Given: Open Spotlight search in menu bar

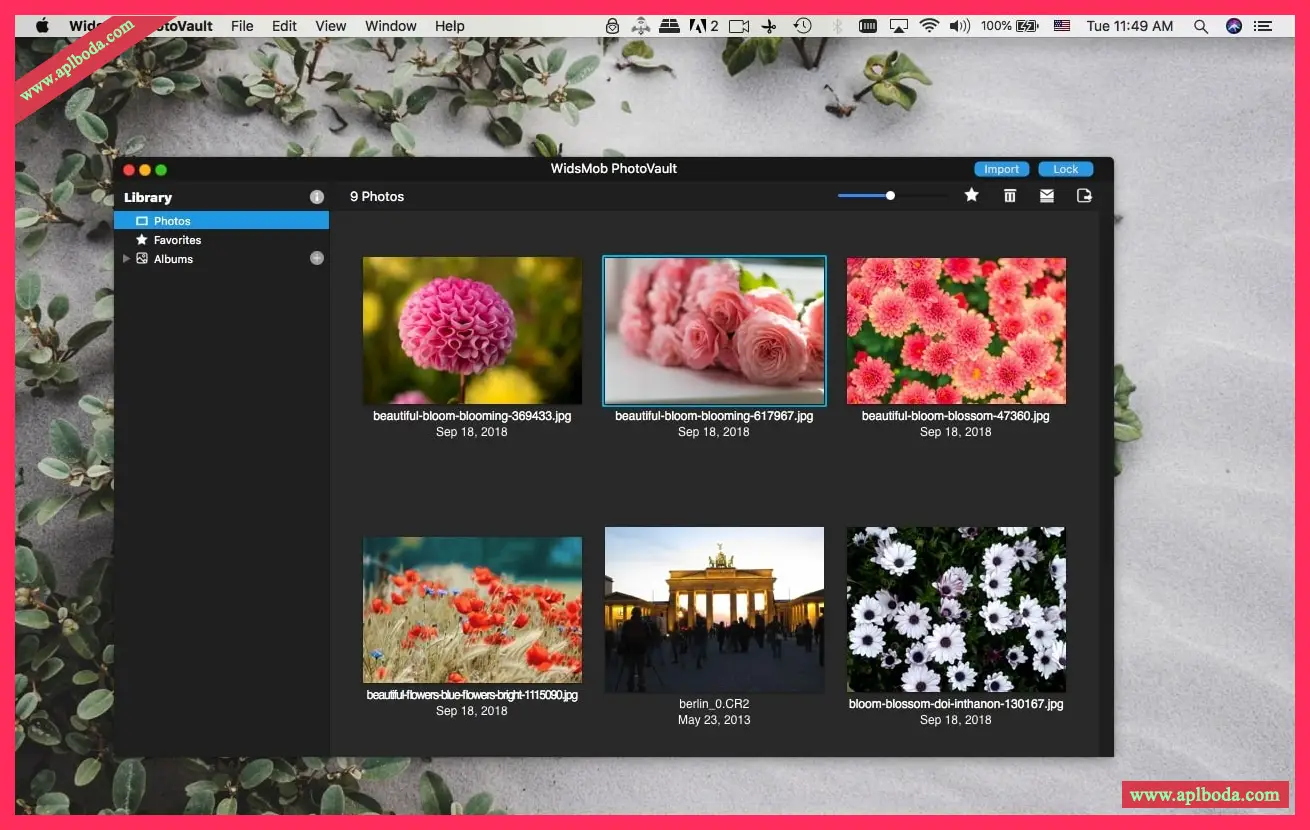Looking at the screenshot, I should pyautogui.click(x=1201, y=26).
